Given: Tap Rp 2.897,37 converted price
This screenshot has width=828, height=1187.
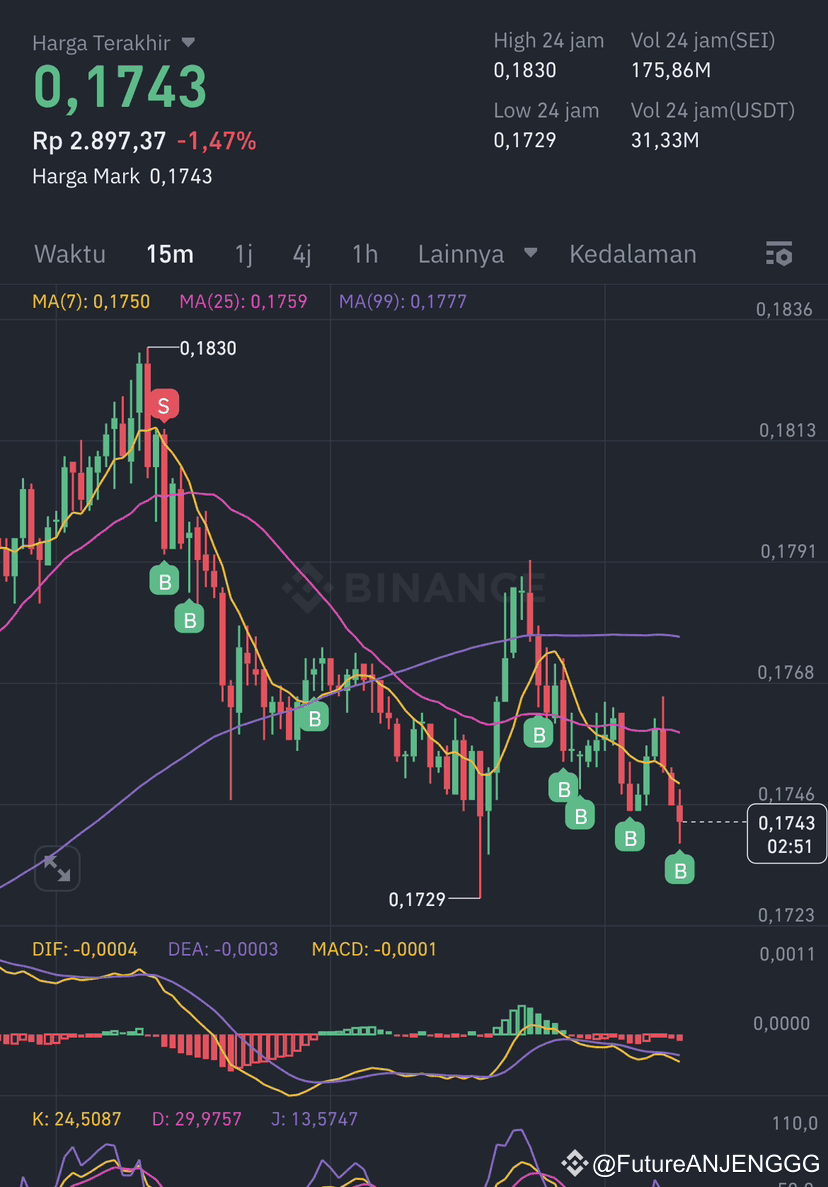Looking at the screenshot, I should point(99,141).
